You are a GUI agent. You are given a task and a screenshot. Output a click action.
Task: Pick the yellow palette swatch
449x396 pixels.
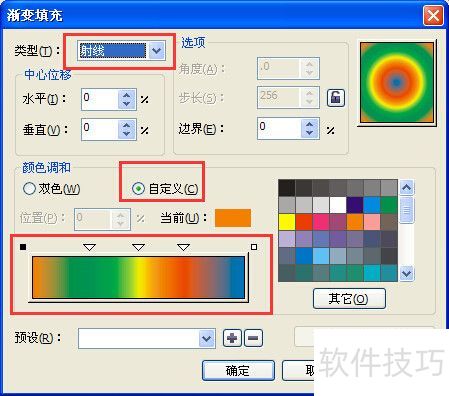pos(287,222)
